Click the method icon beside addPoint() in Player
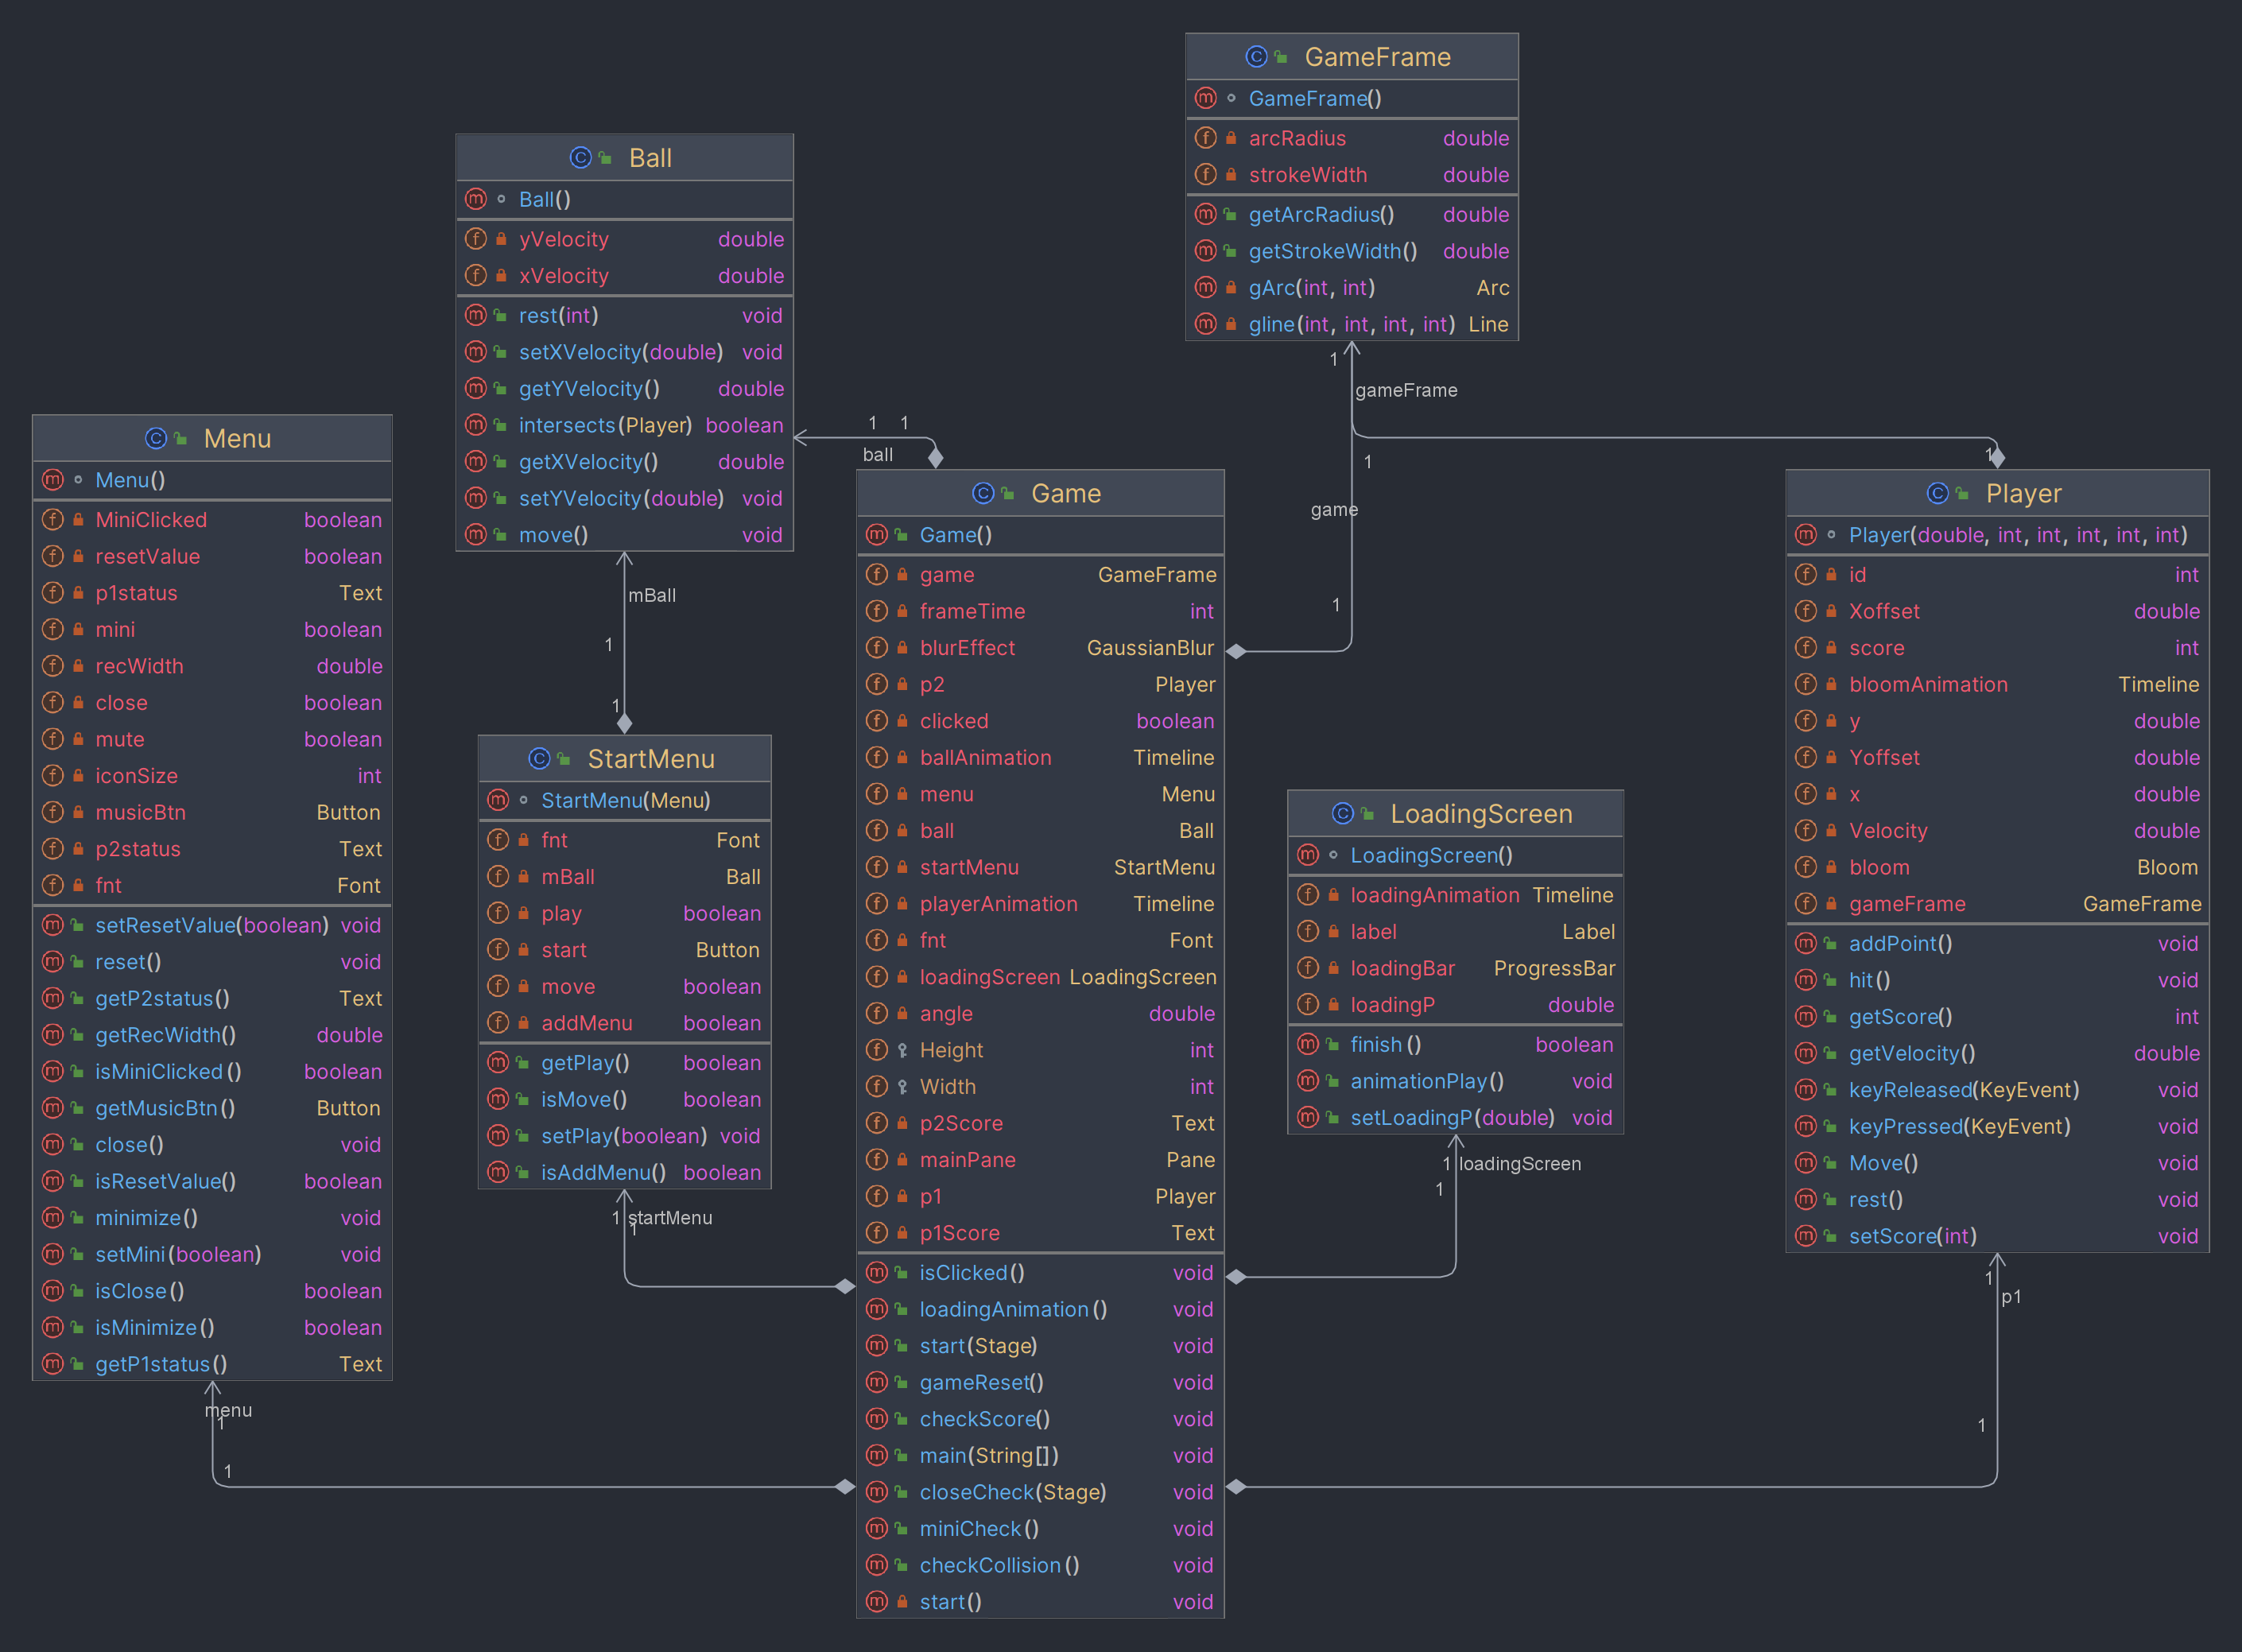This screenshot has height=1652, width=2242. pyautogui.click(x=1807, y=943)
